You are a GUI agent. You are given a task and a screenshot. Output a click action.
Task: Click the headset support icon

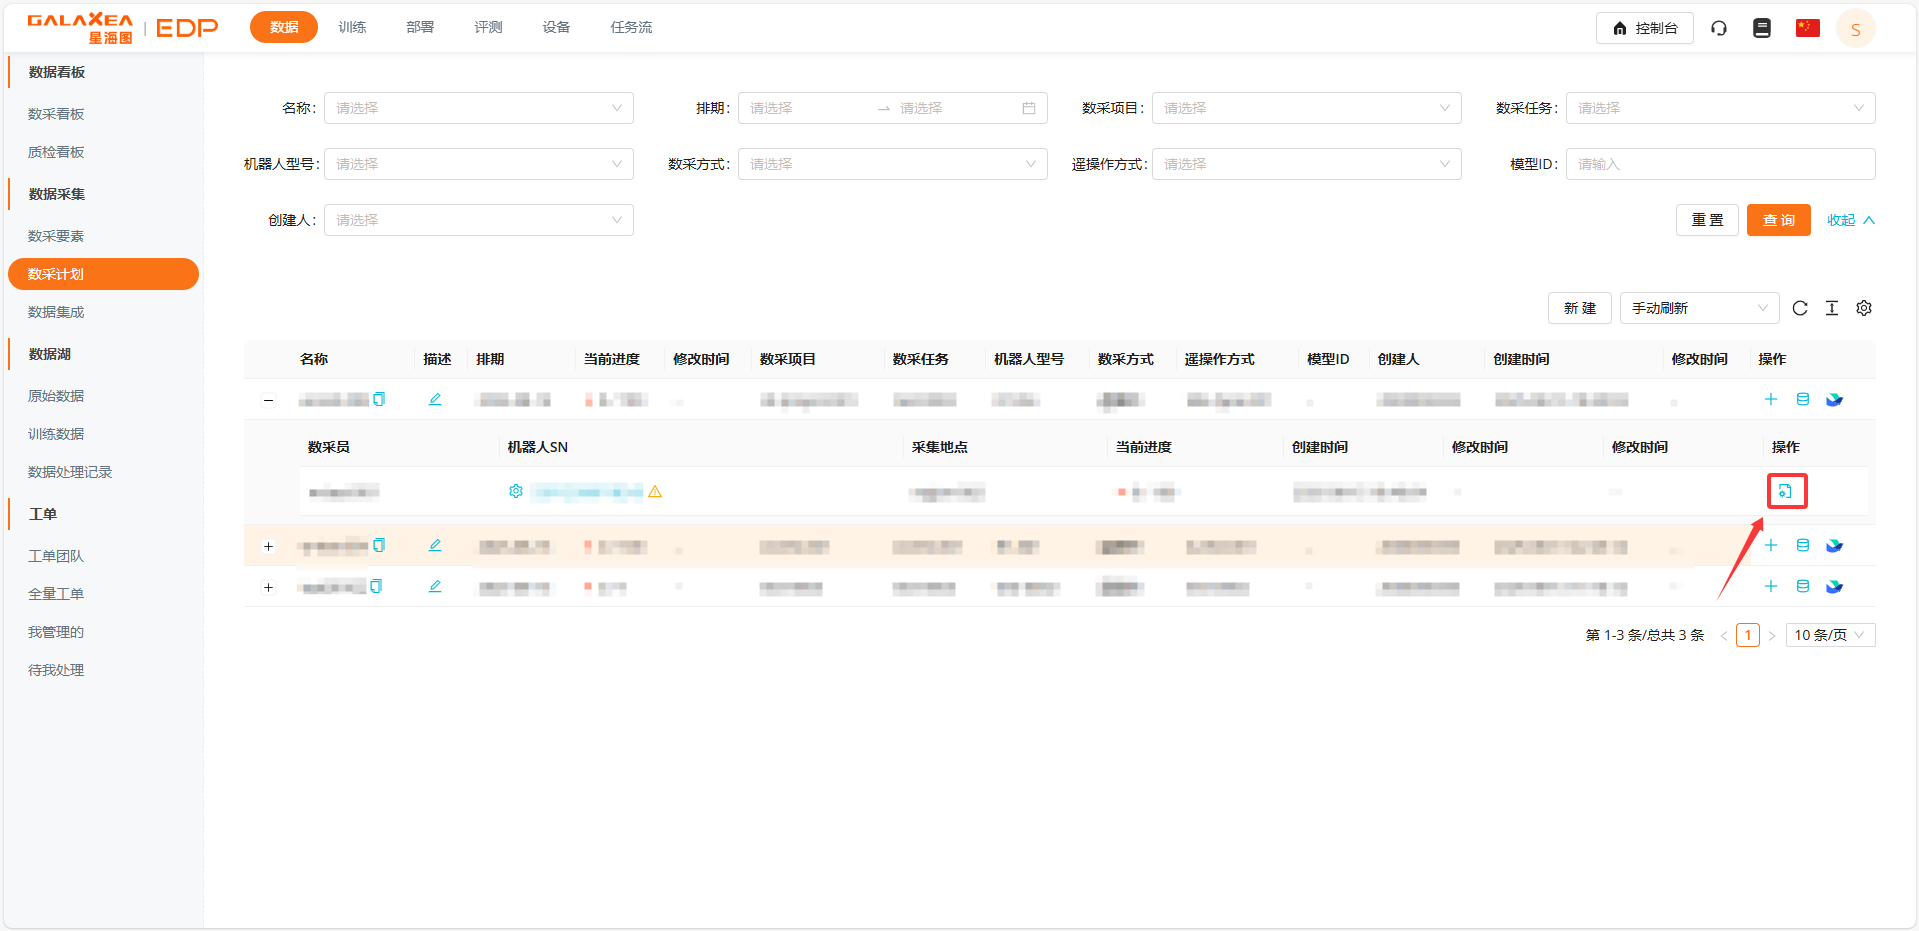click(1719, 28)
